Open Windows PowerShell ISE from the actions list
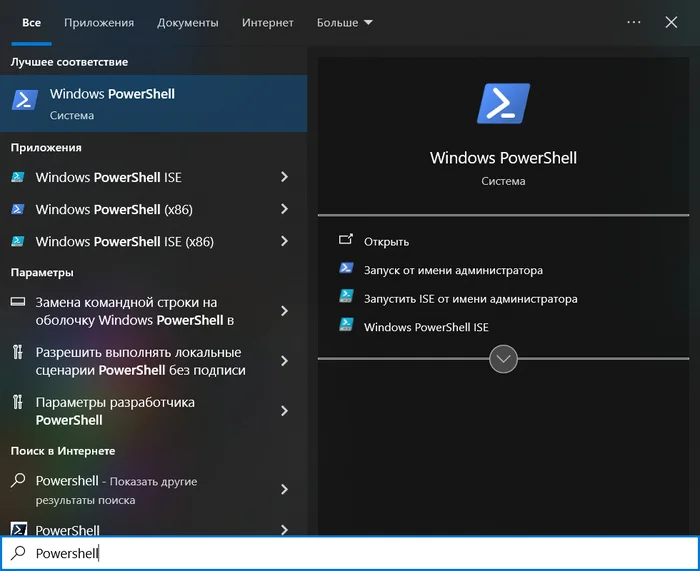The height and width of the screenshot is (571, 700). pyautogui.click(x=426, y=327)
